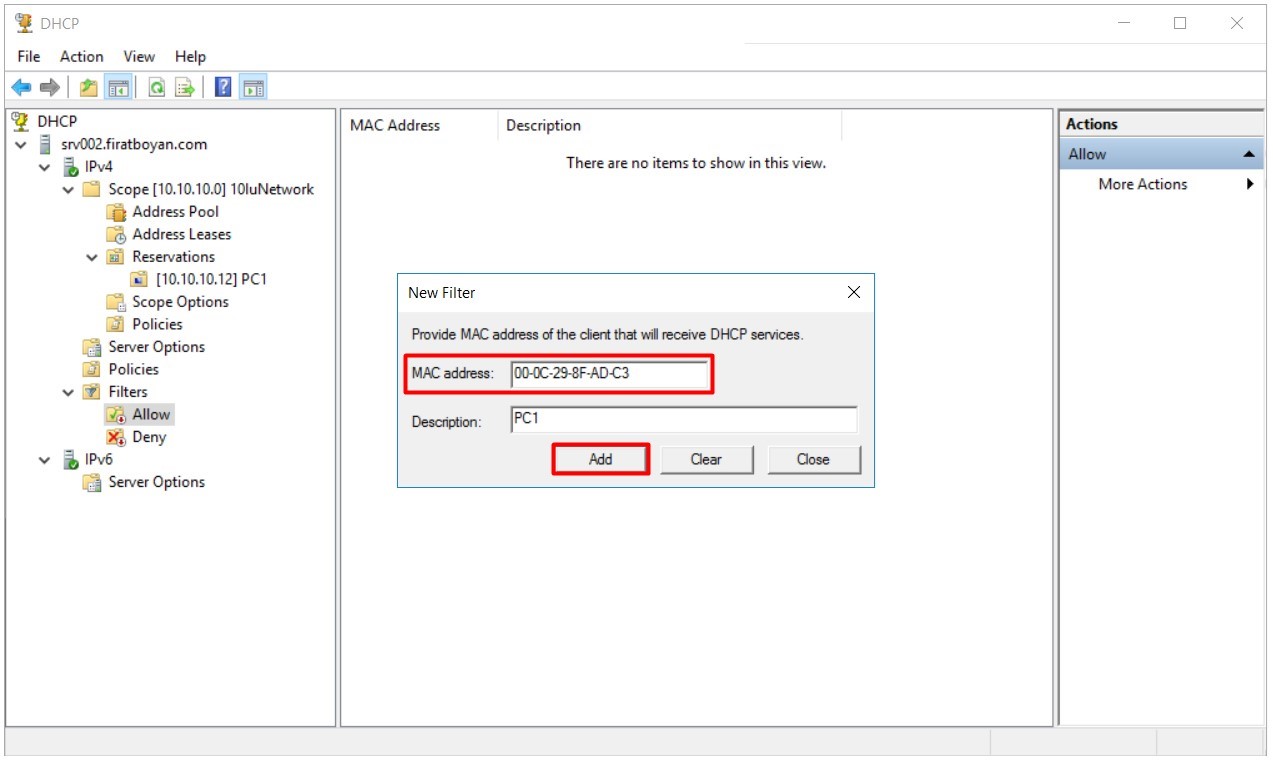Click the Up One Level folder icon
Screen dimensions: 1273x762
89,88
